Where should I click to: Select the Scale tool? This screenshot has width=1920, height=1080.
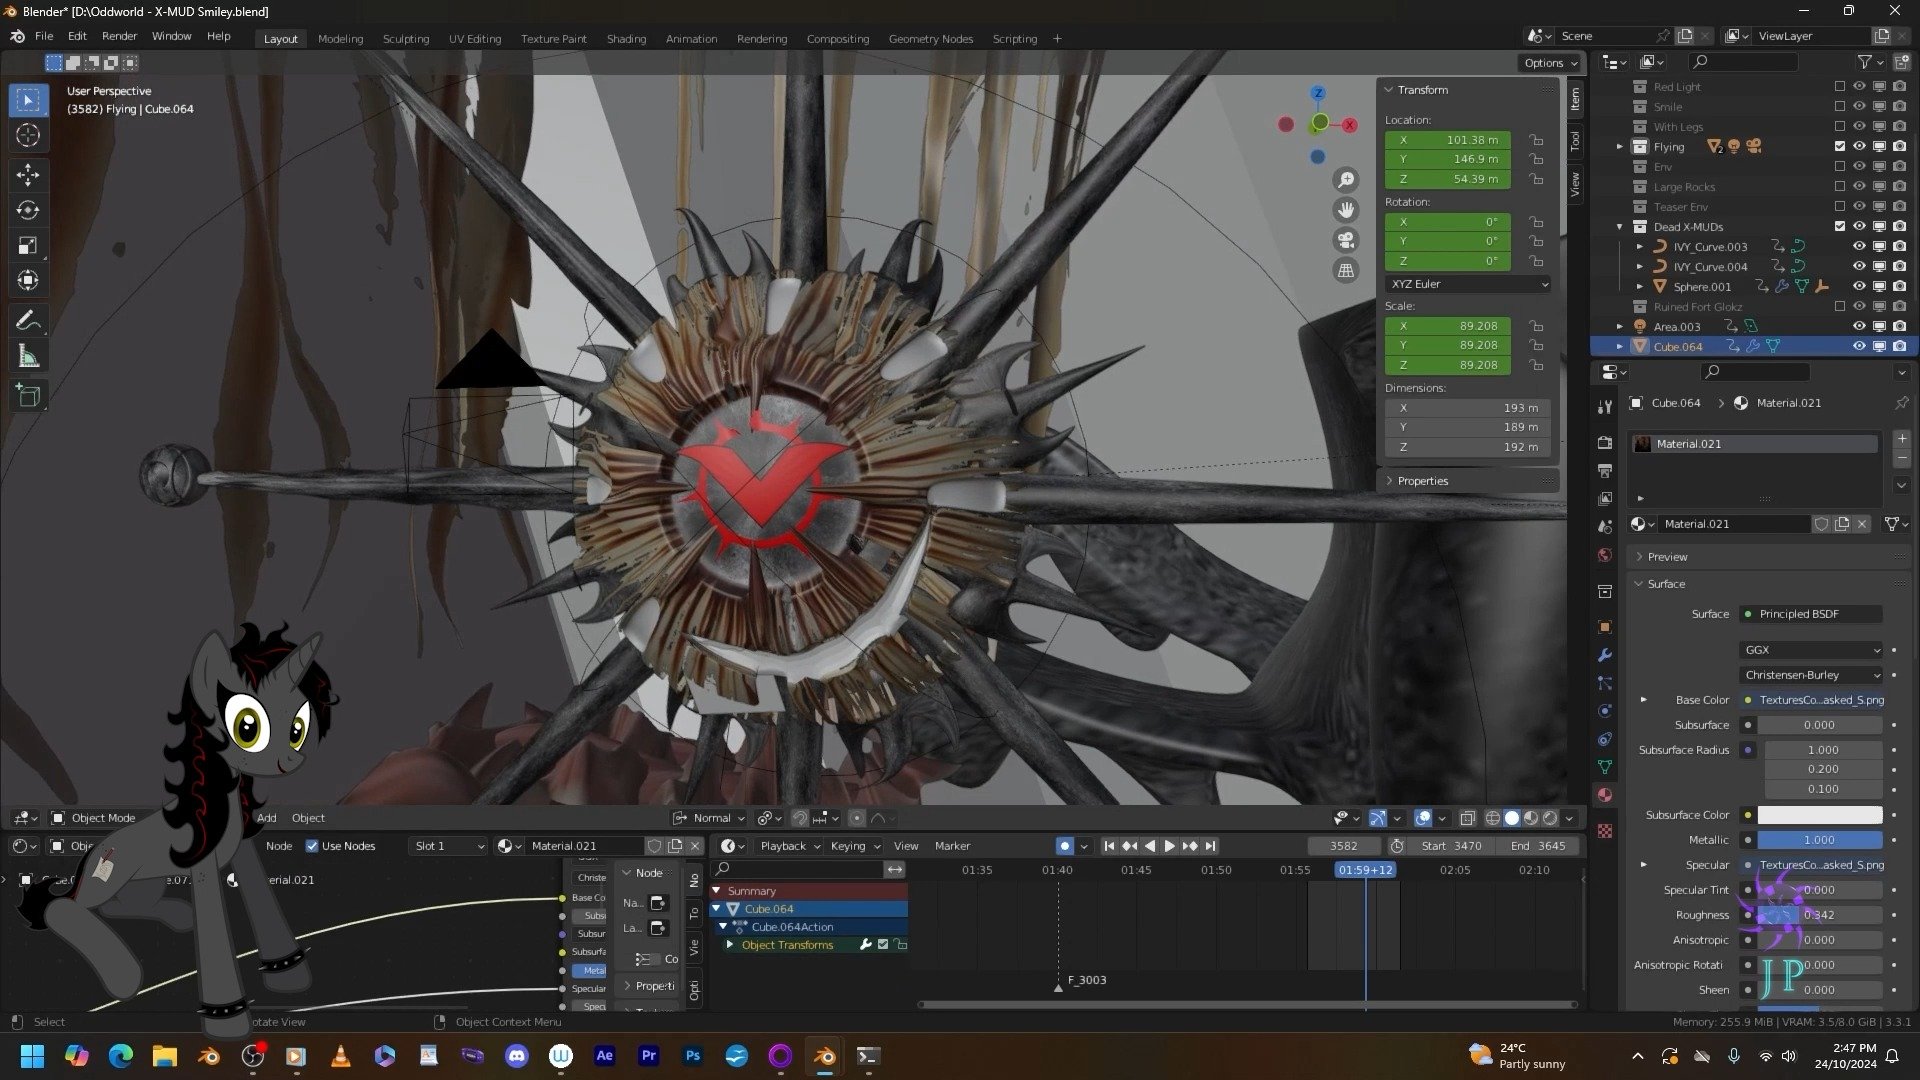(28, 245)
